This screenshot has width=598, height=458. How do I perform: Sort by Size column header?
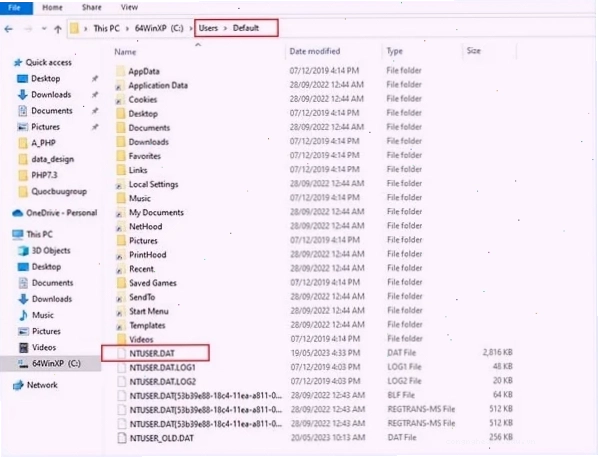pyautogui.click(x=473, y=50)
